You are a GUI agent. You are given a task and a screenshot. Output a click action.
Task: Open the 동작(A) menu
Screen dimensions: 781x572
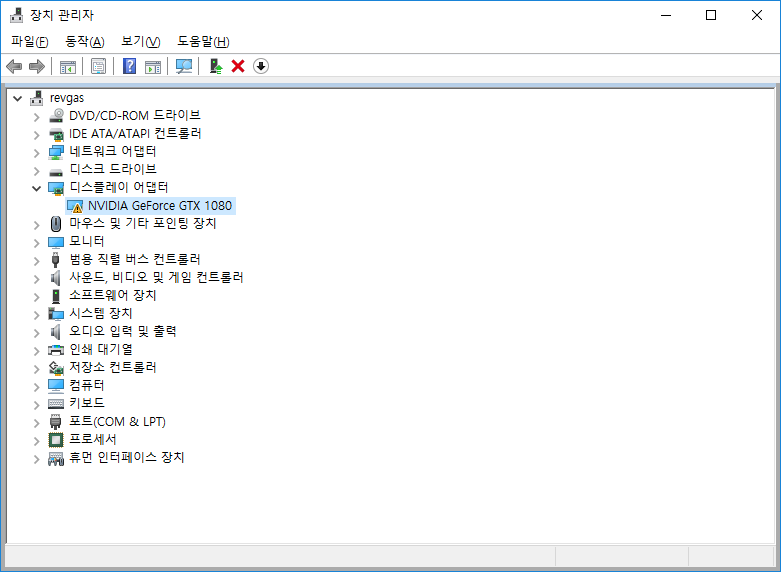[x=85, y=41]
